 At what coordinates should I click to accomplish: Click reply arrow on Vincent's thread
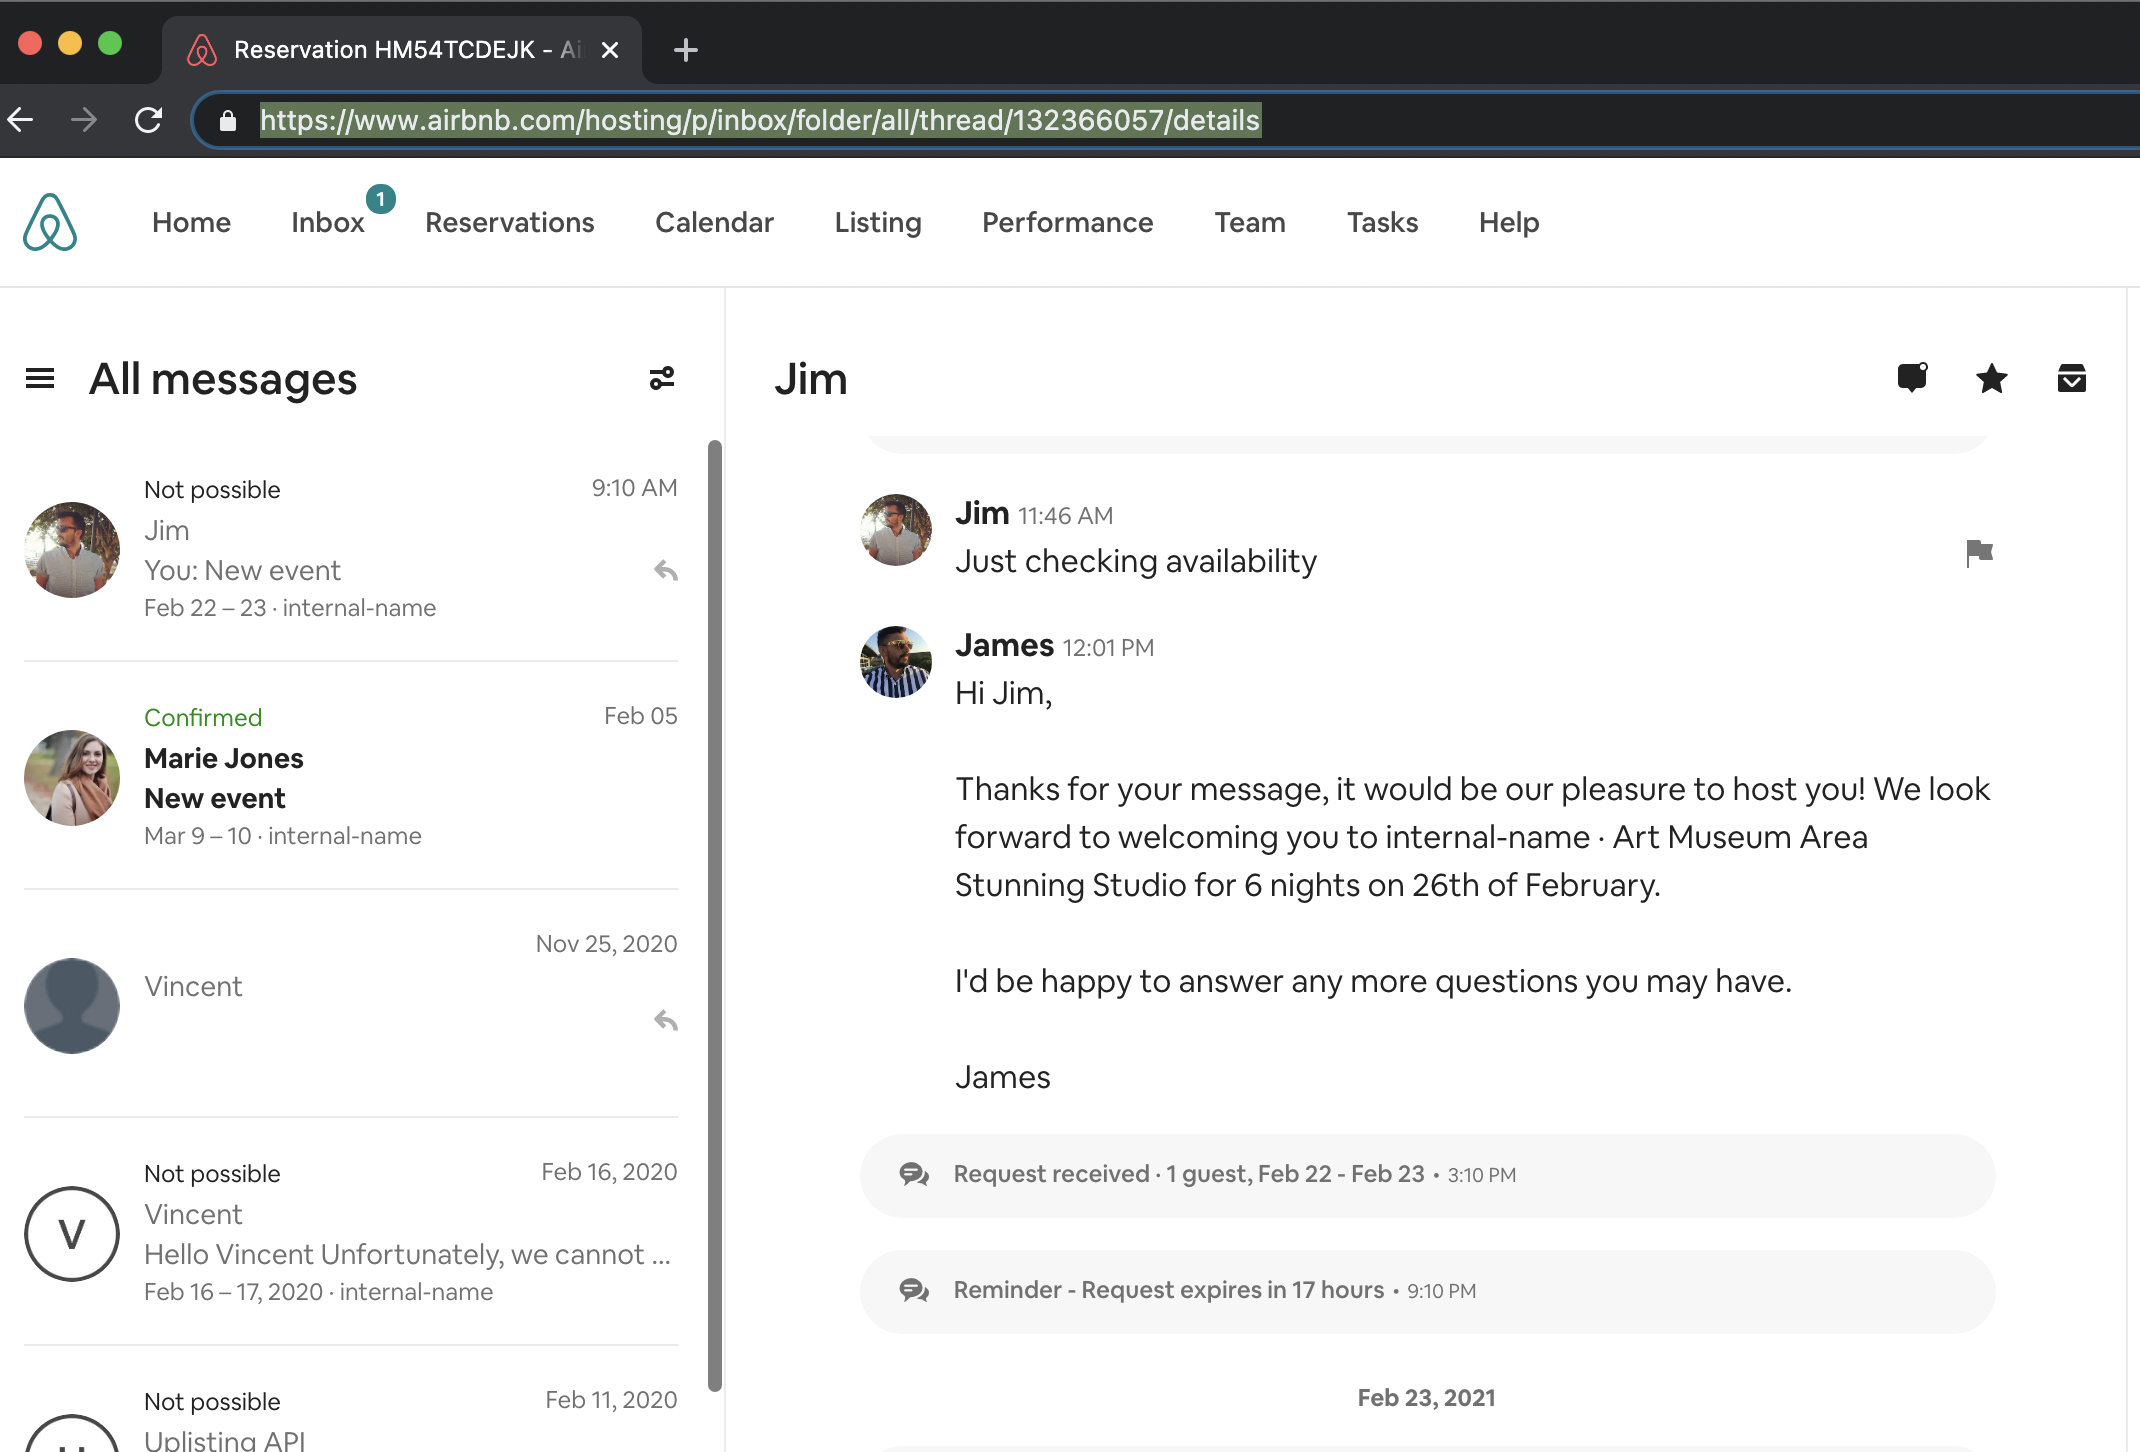point(666,1020)
